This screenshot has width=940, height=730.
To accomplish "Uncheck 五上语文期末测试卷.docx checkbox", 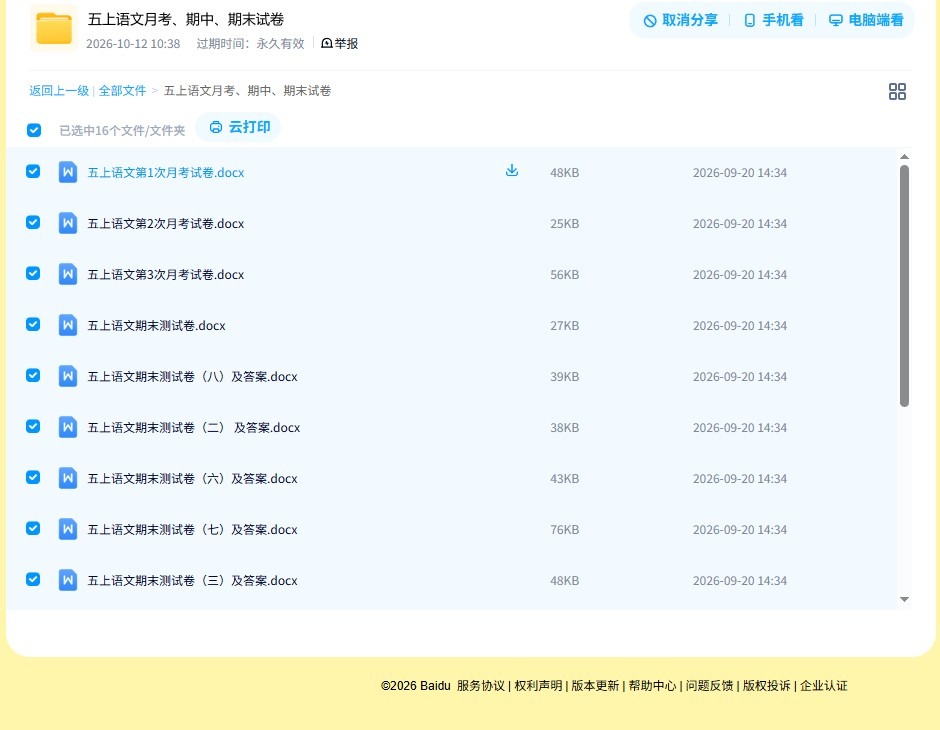I will click(33, 324).
